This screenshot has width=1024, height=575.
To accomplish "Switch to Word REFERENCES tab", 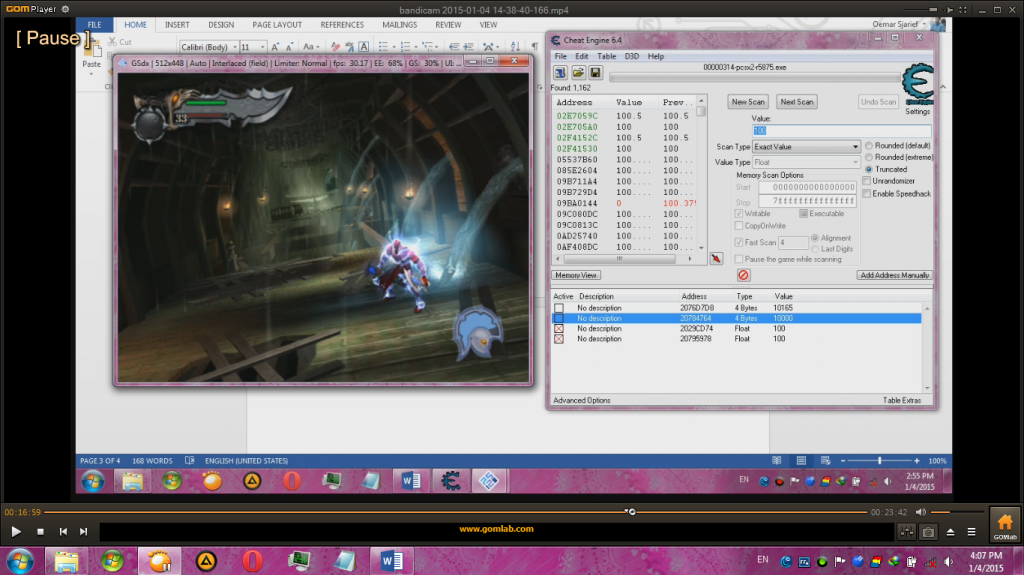I will (x=342, y=25).
